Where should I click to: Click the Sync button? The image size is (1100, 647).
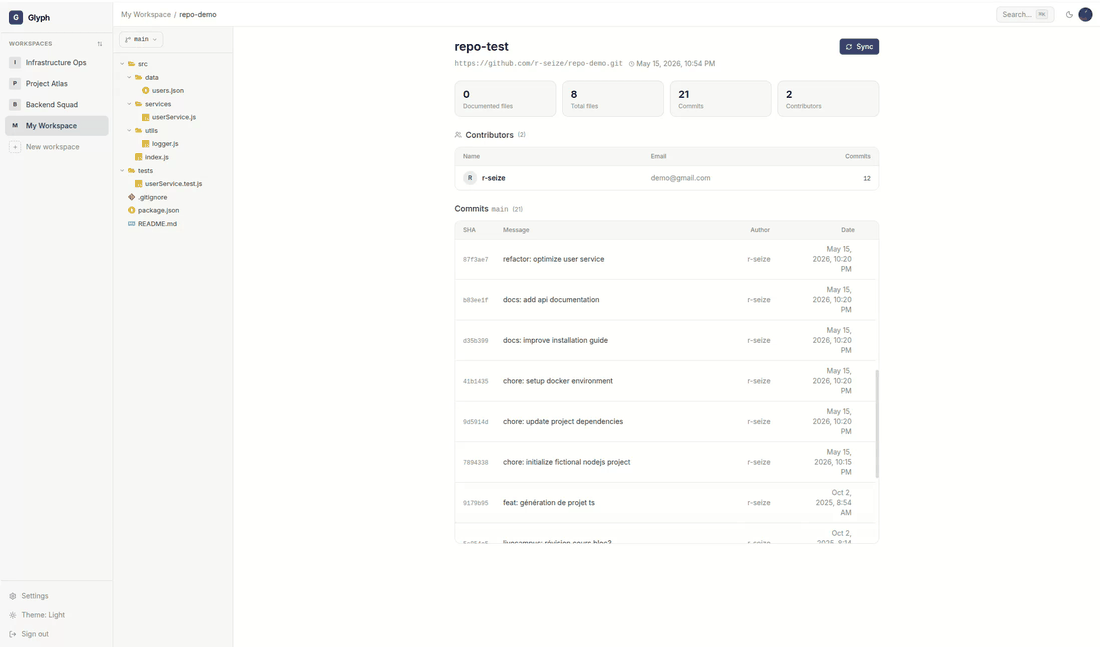click(x=859, y=46)
